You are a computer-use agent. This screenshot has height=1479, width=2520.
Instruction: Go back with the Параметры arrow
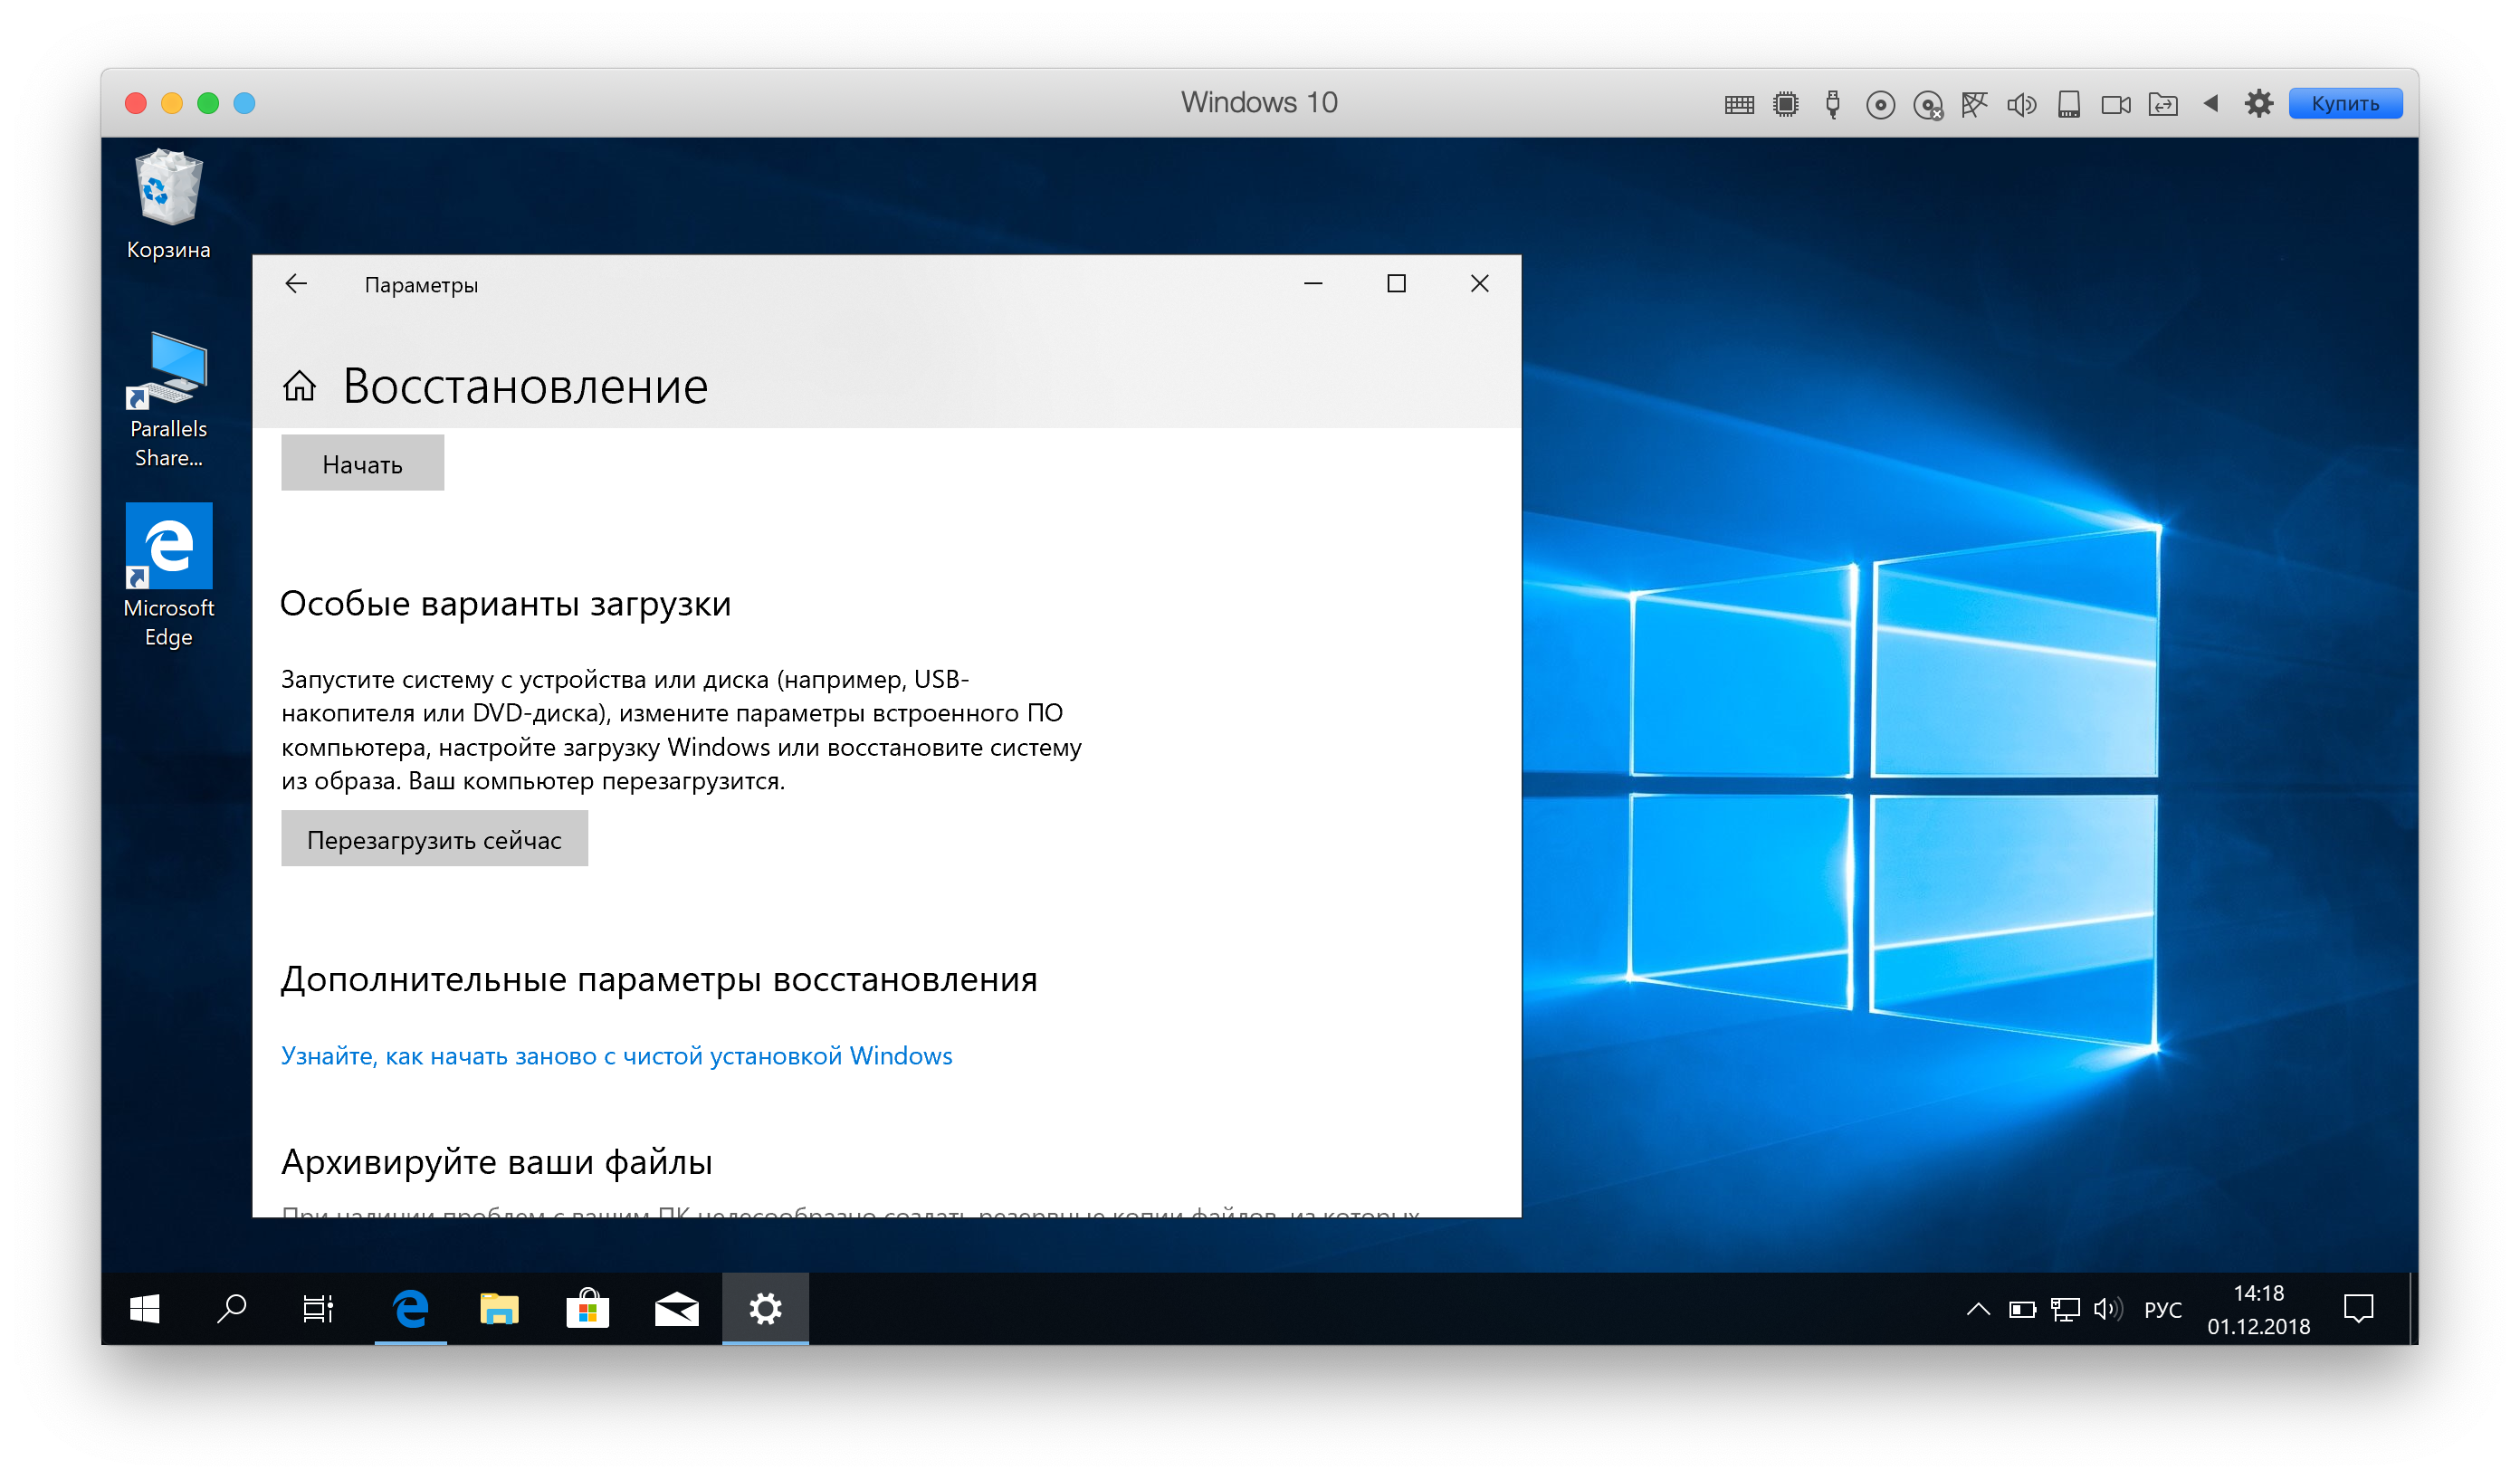pos(296,284)
